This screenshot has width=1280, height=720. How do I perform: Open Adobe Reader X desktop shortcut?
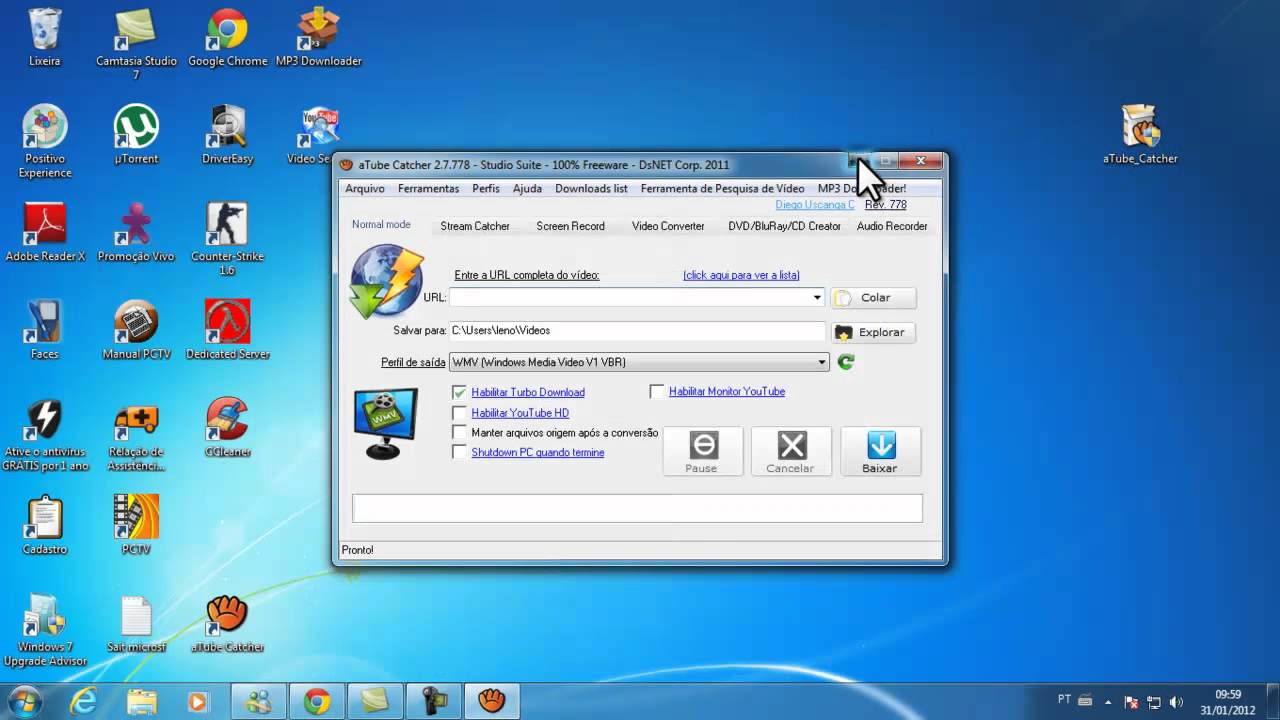tap(45, 232)
